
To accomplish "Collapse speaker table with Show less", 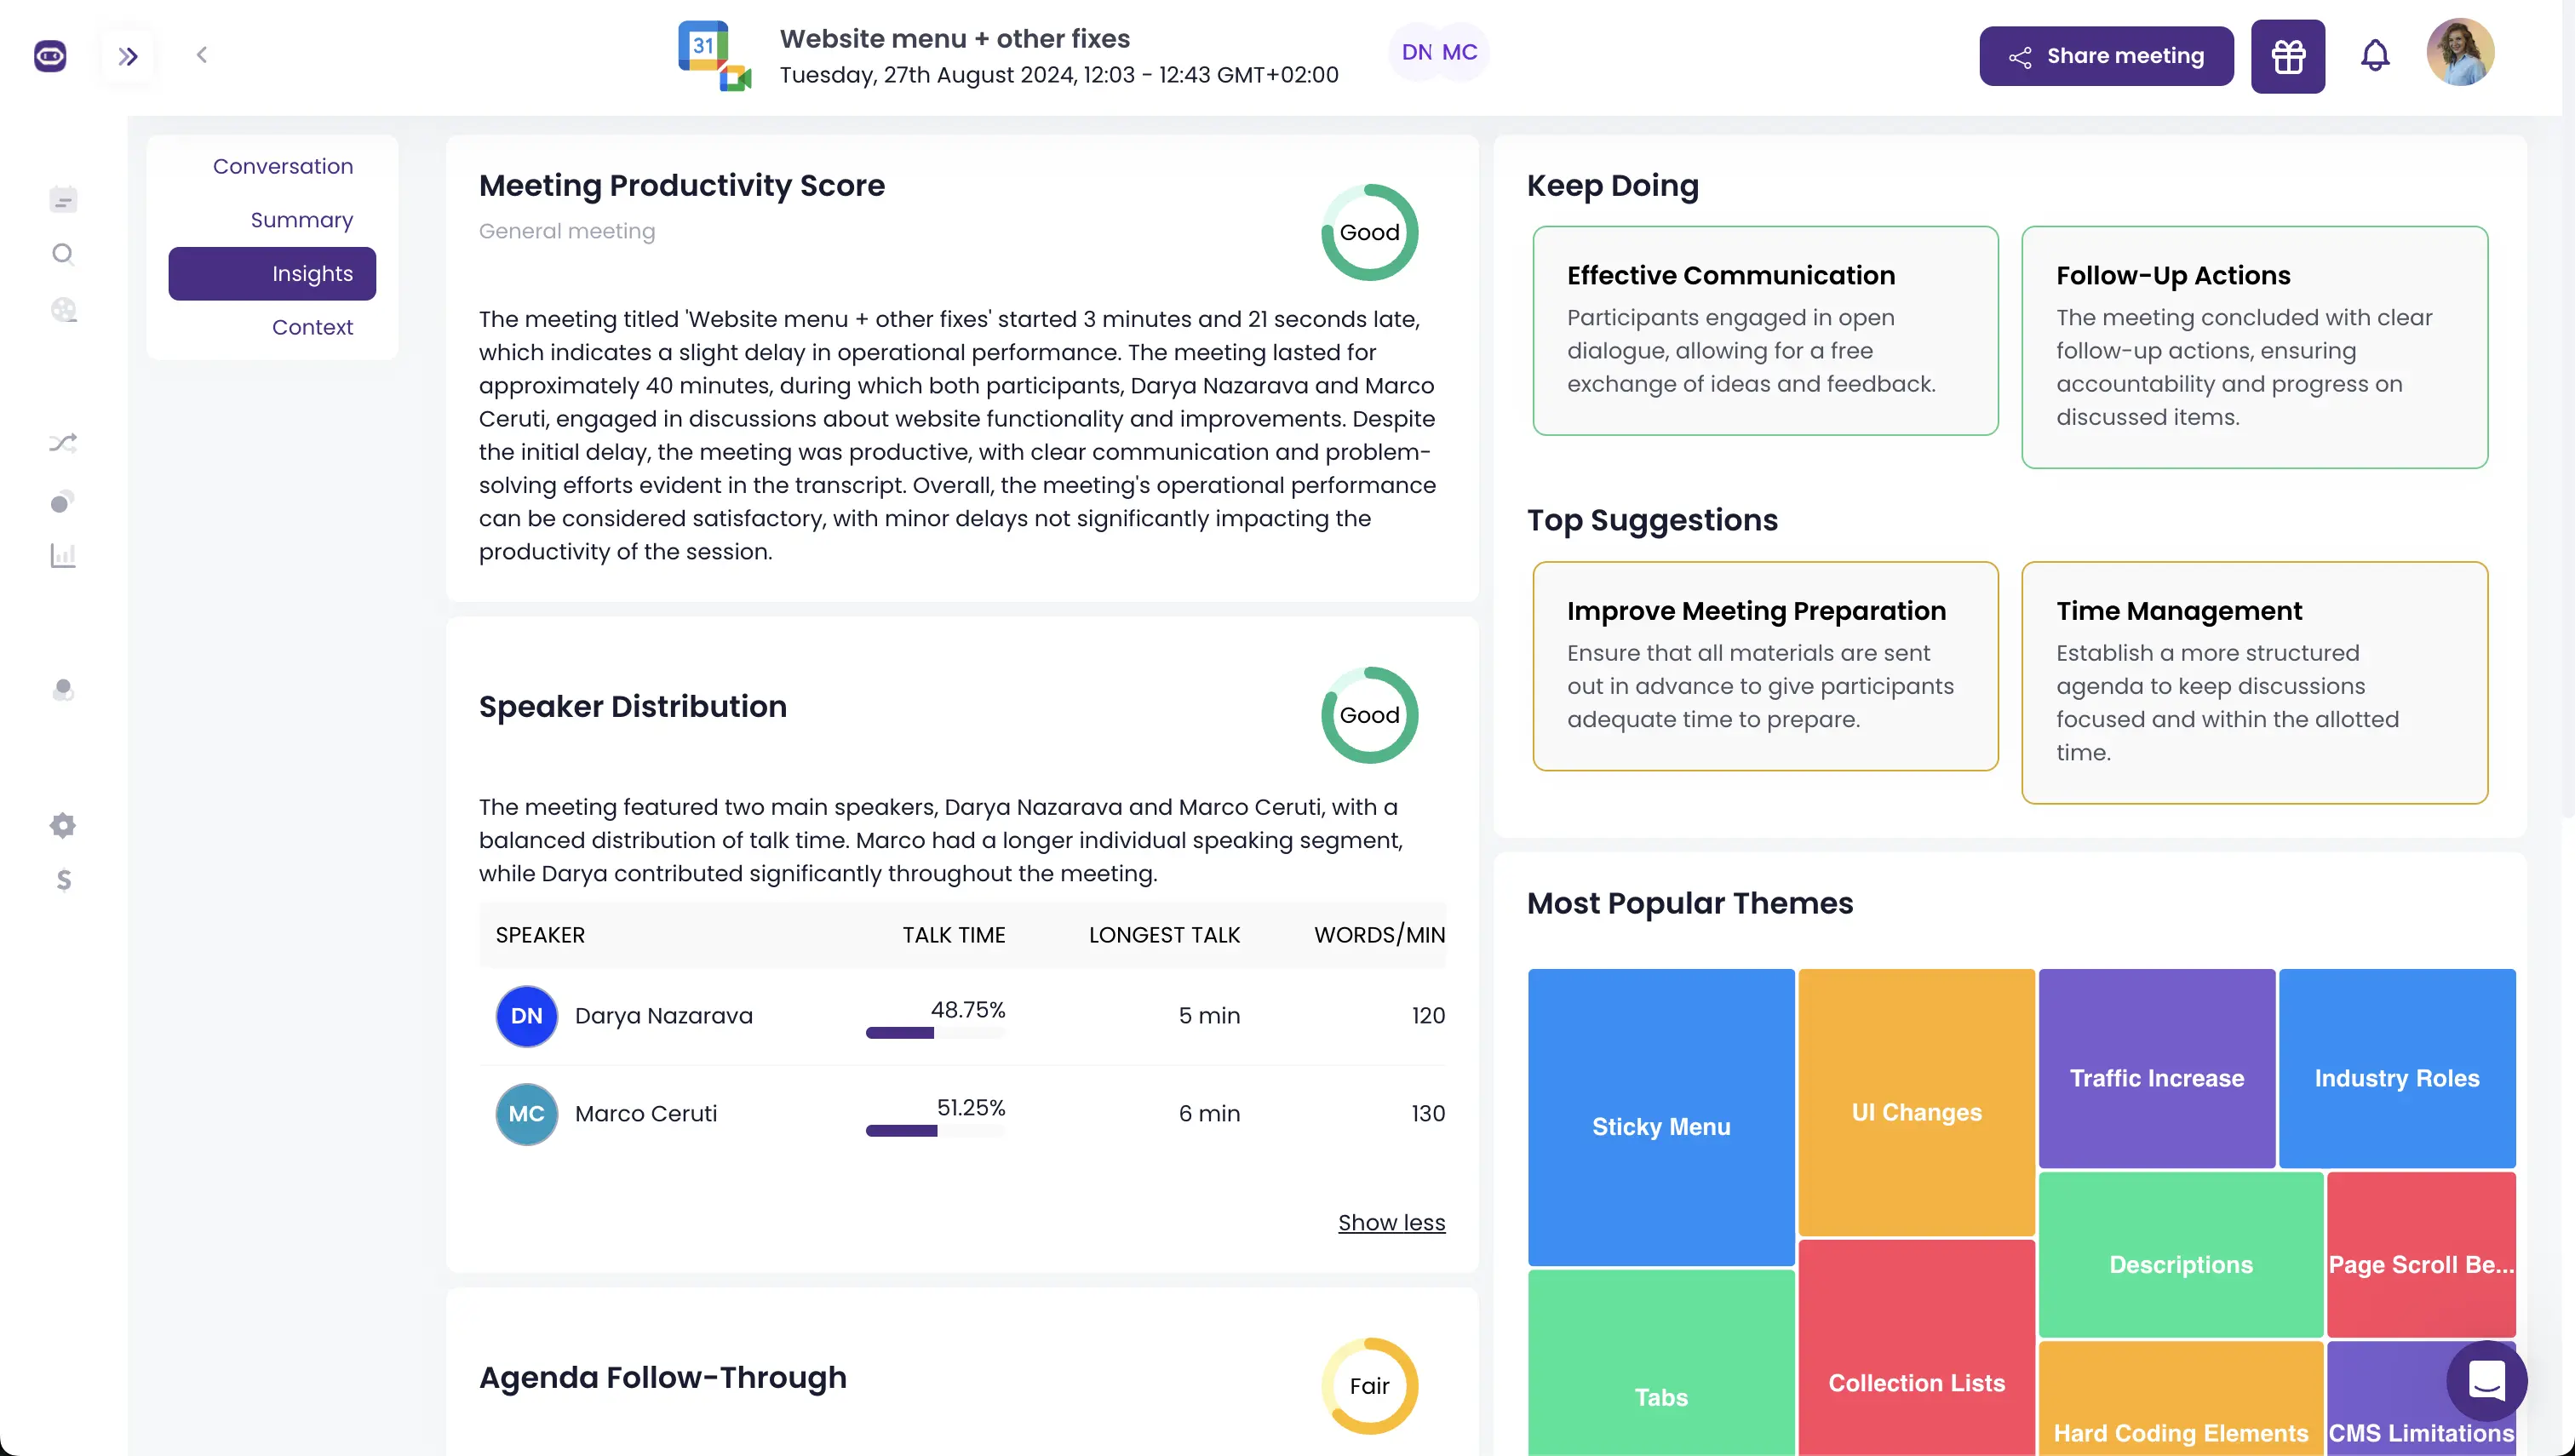I will (1391, 1222).
